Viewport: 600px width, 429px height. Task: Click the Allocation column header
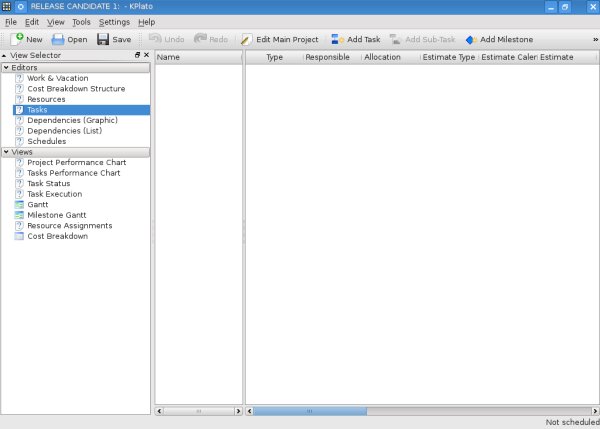click(x=382, y=57)
